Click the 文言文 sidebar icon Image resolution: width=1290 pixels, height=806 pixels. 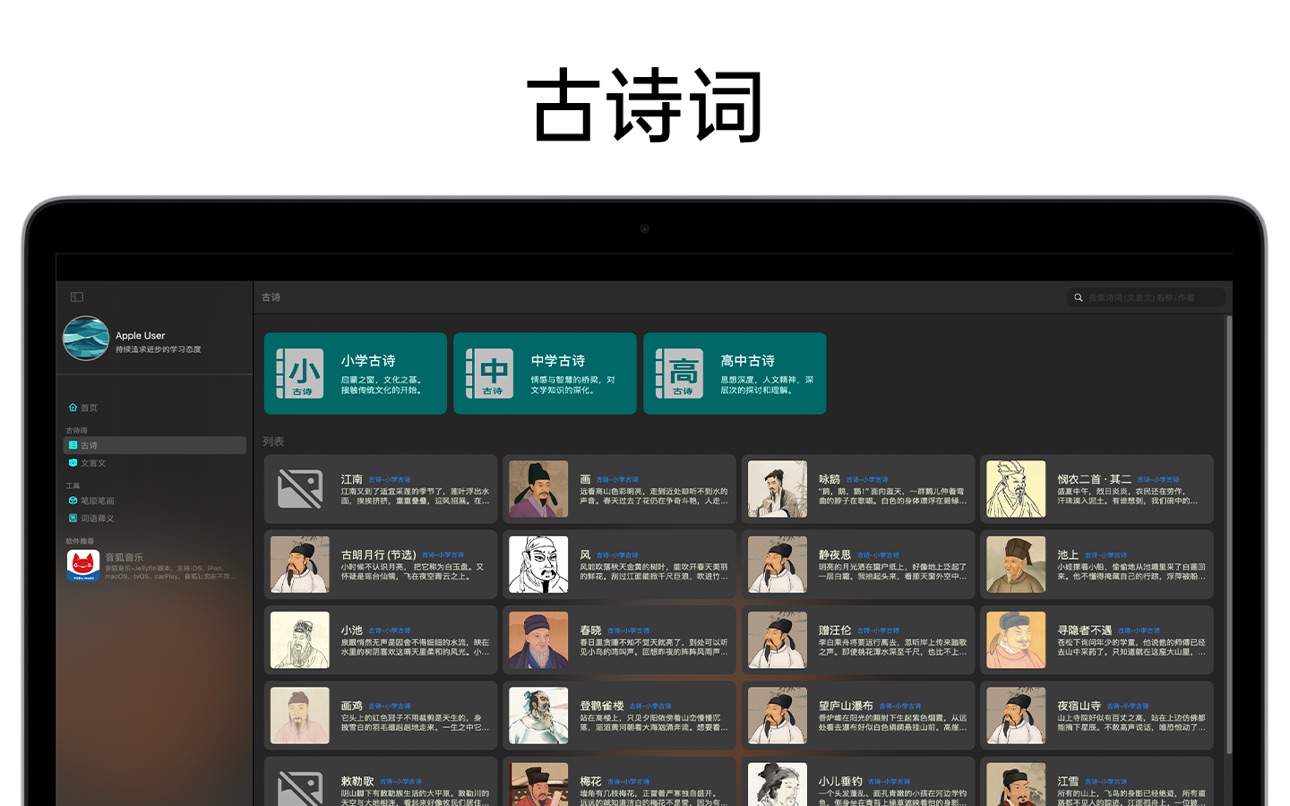click(x=73, y=463)
